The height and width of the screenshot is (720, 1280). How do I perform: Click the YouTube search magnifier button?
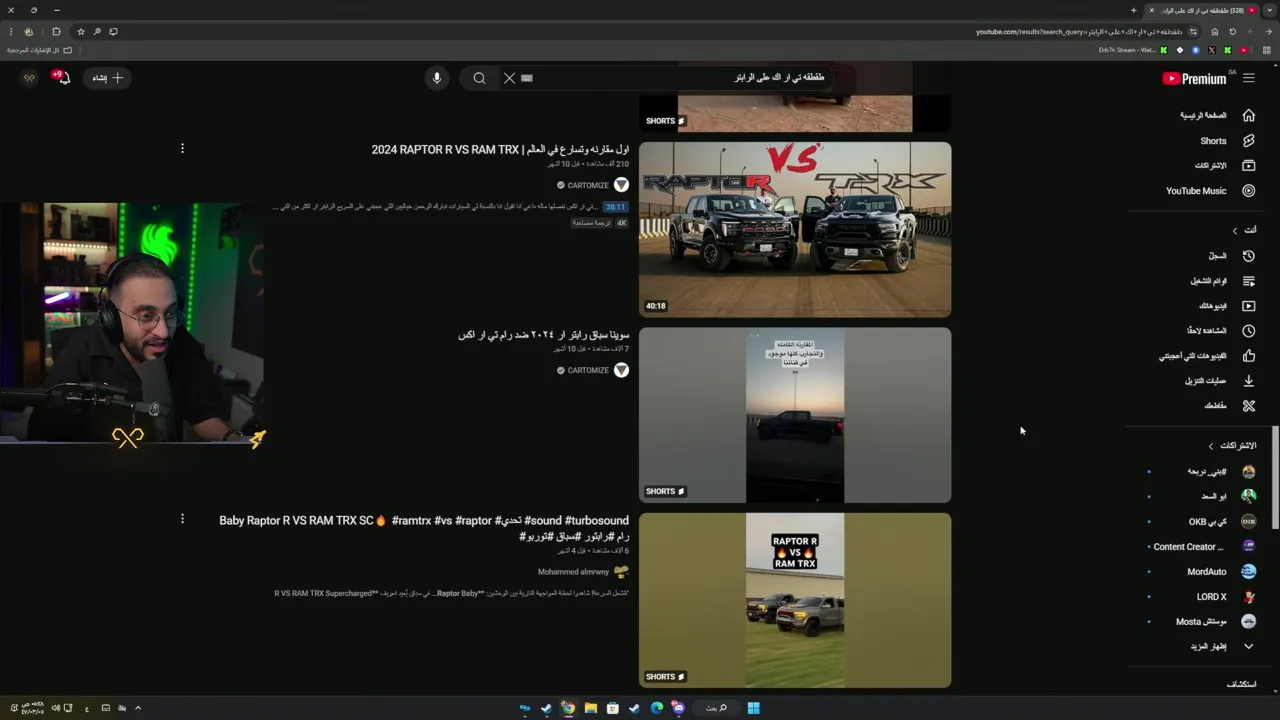coord(479,78)
